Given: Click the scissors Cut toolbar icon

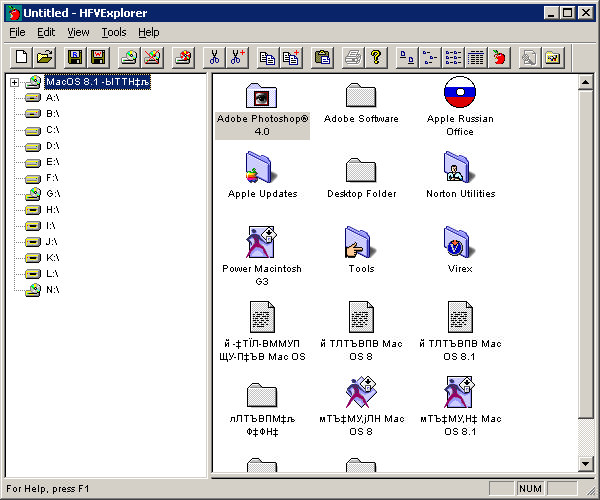Looking at the screenshot, I should (214, 57).
